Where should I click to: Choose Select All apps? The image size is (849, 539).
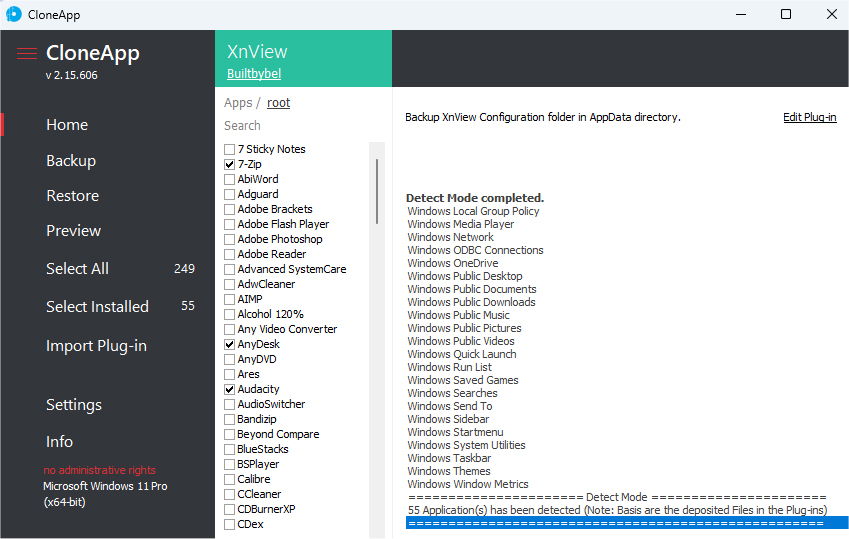[x=77, y=269]
